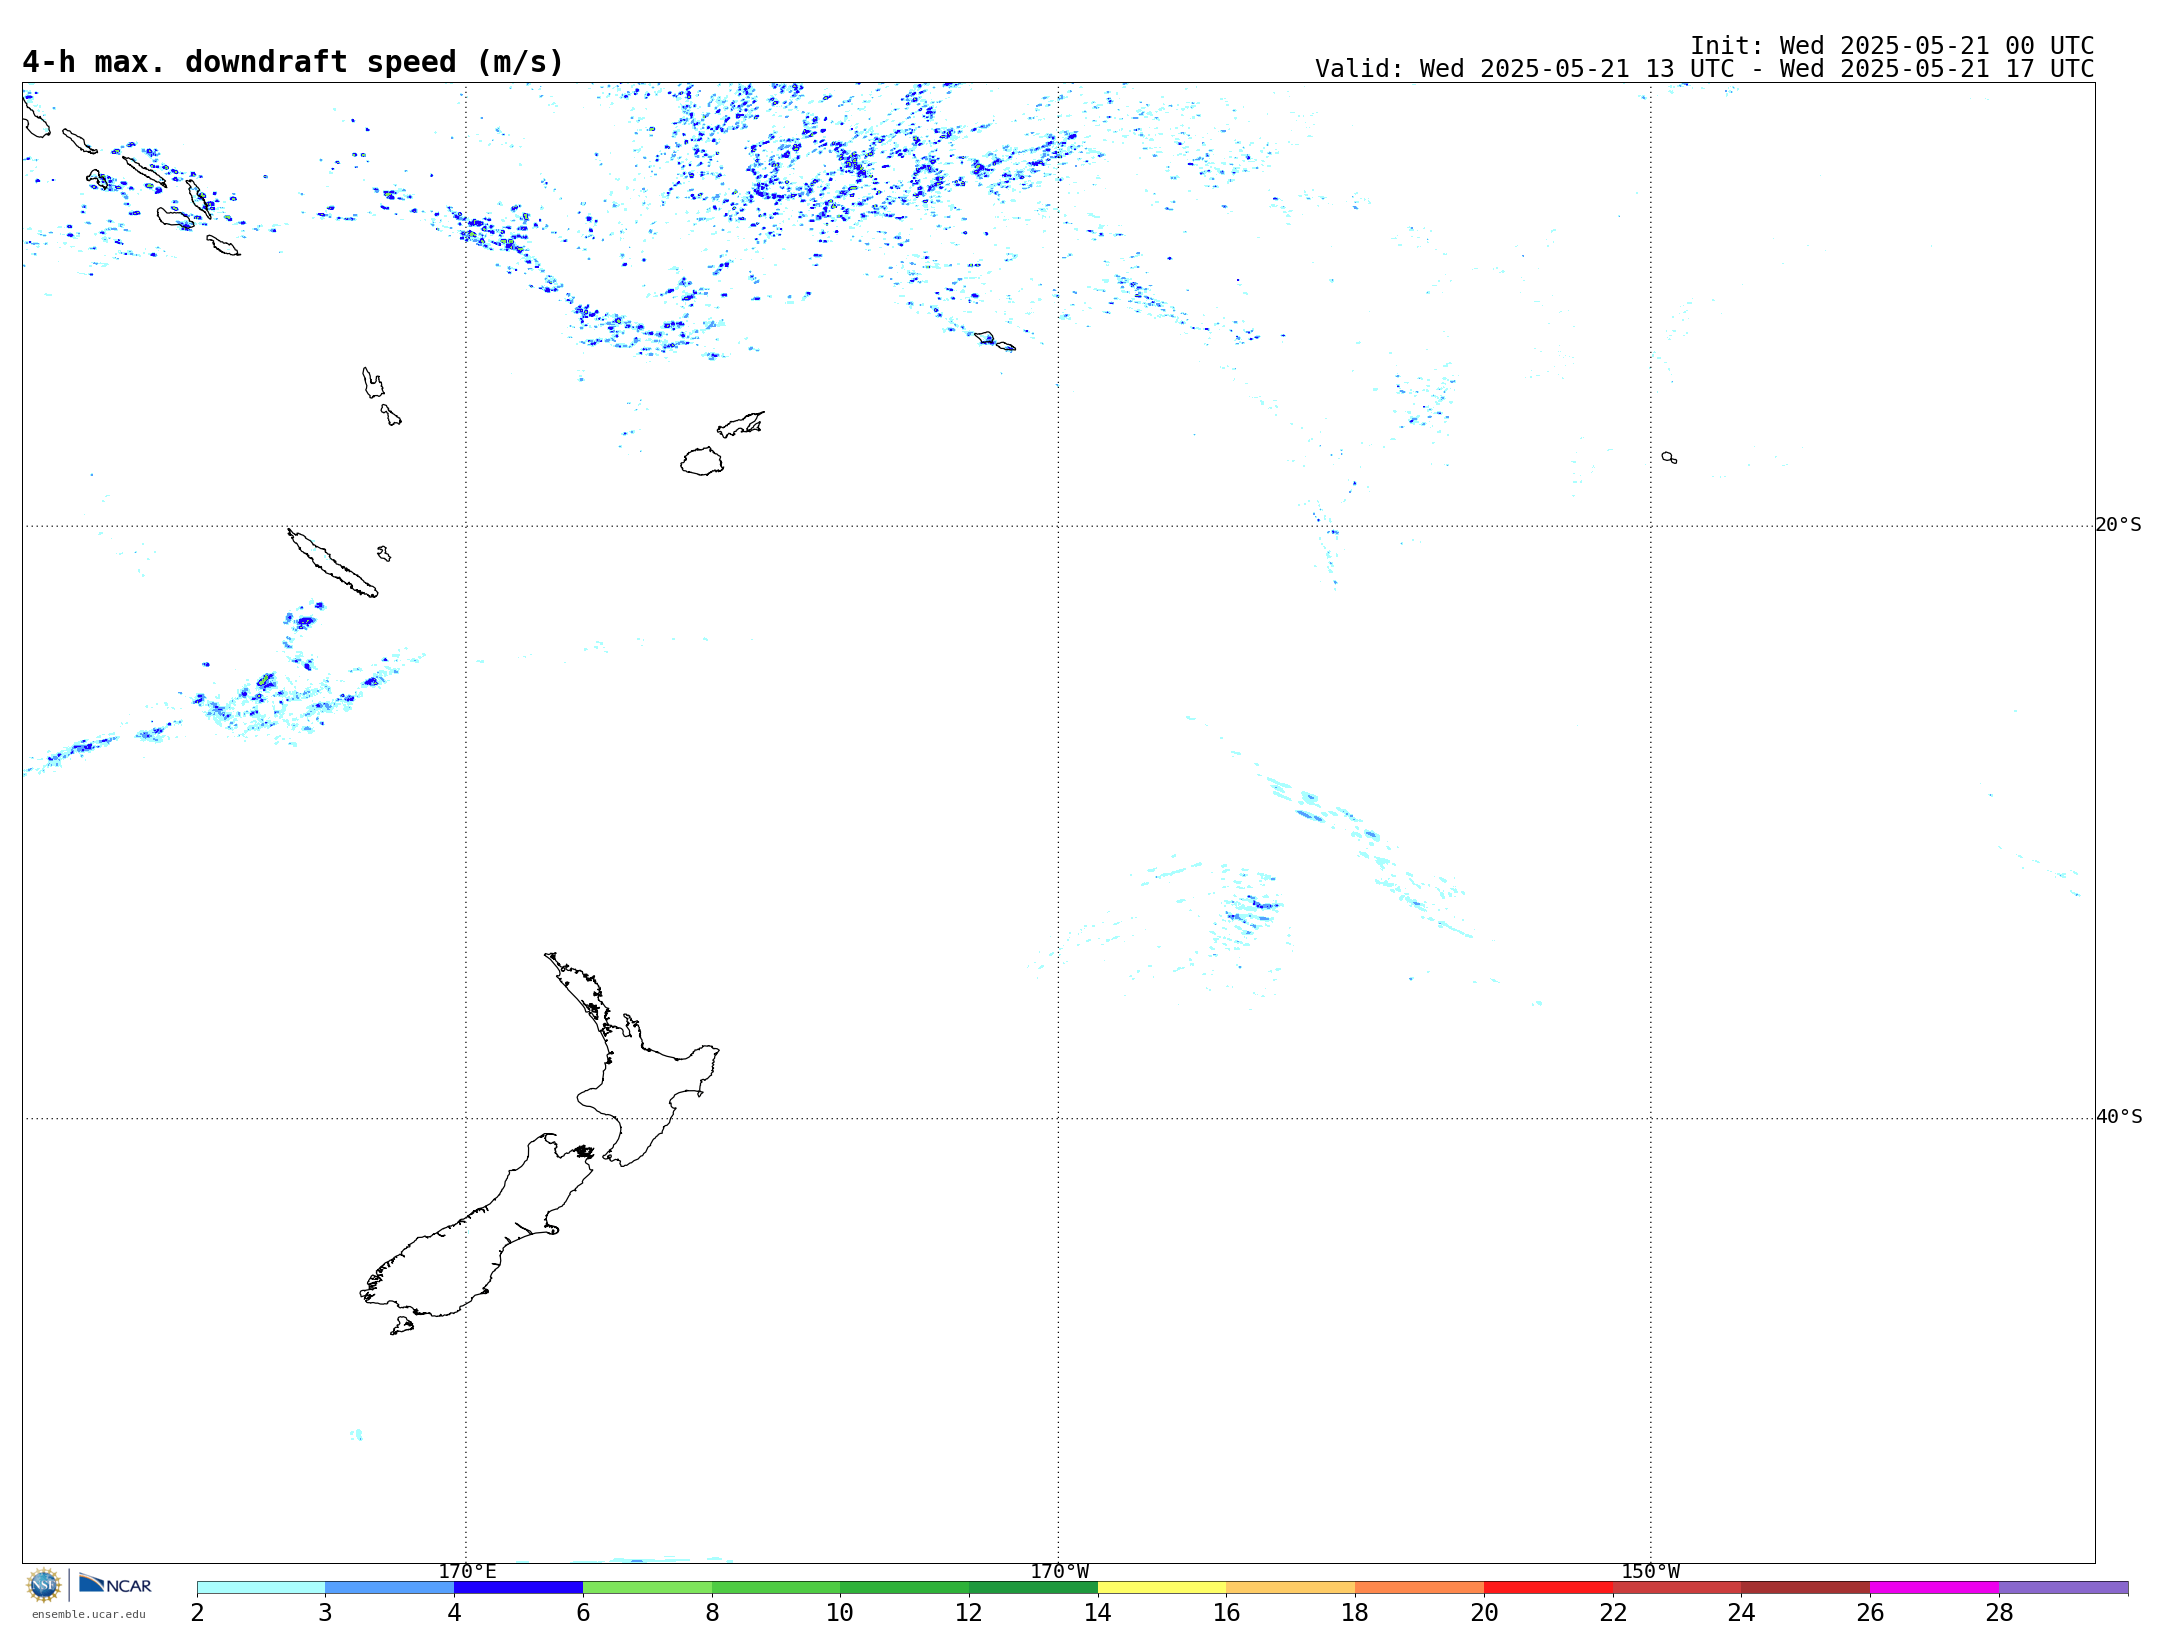Click colorbar tick label '10'
This screenshot has height=1626, width=2160.
point(840,1612)
